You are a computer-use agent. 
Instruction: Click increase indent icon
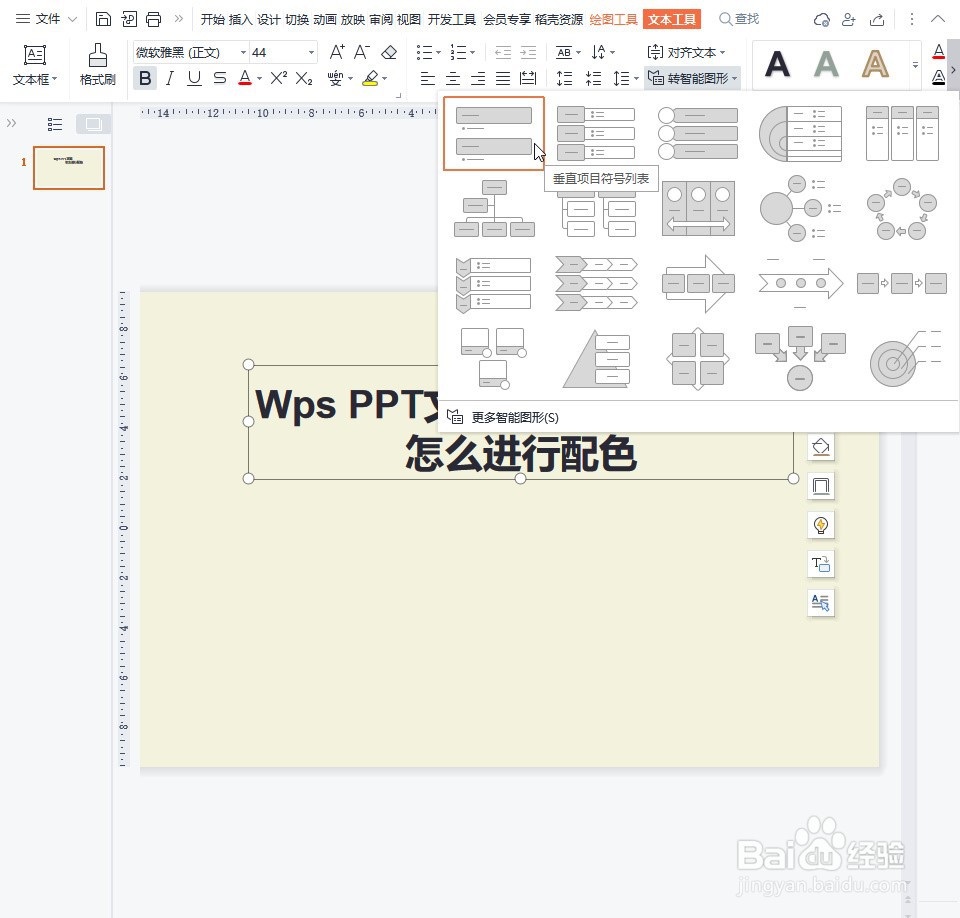point(528,52)
